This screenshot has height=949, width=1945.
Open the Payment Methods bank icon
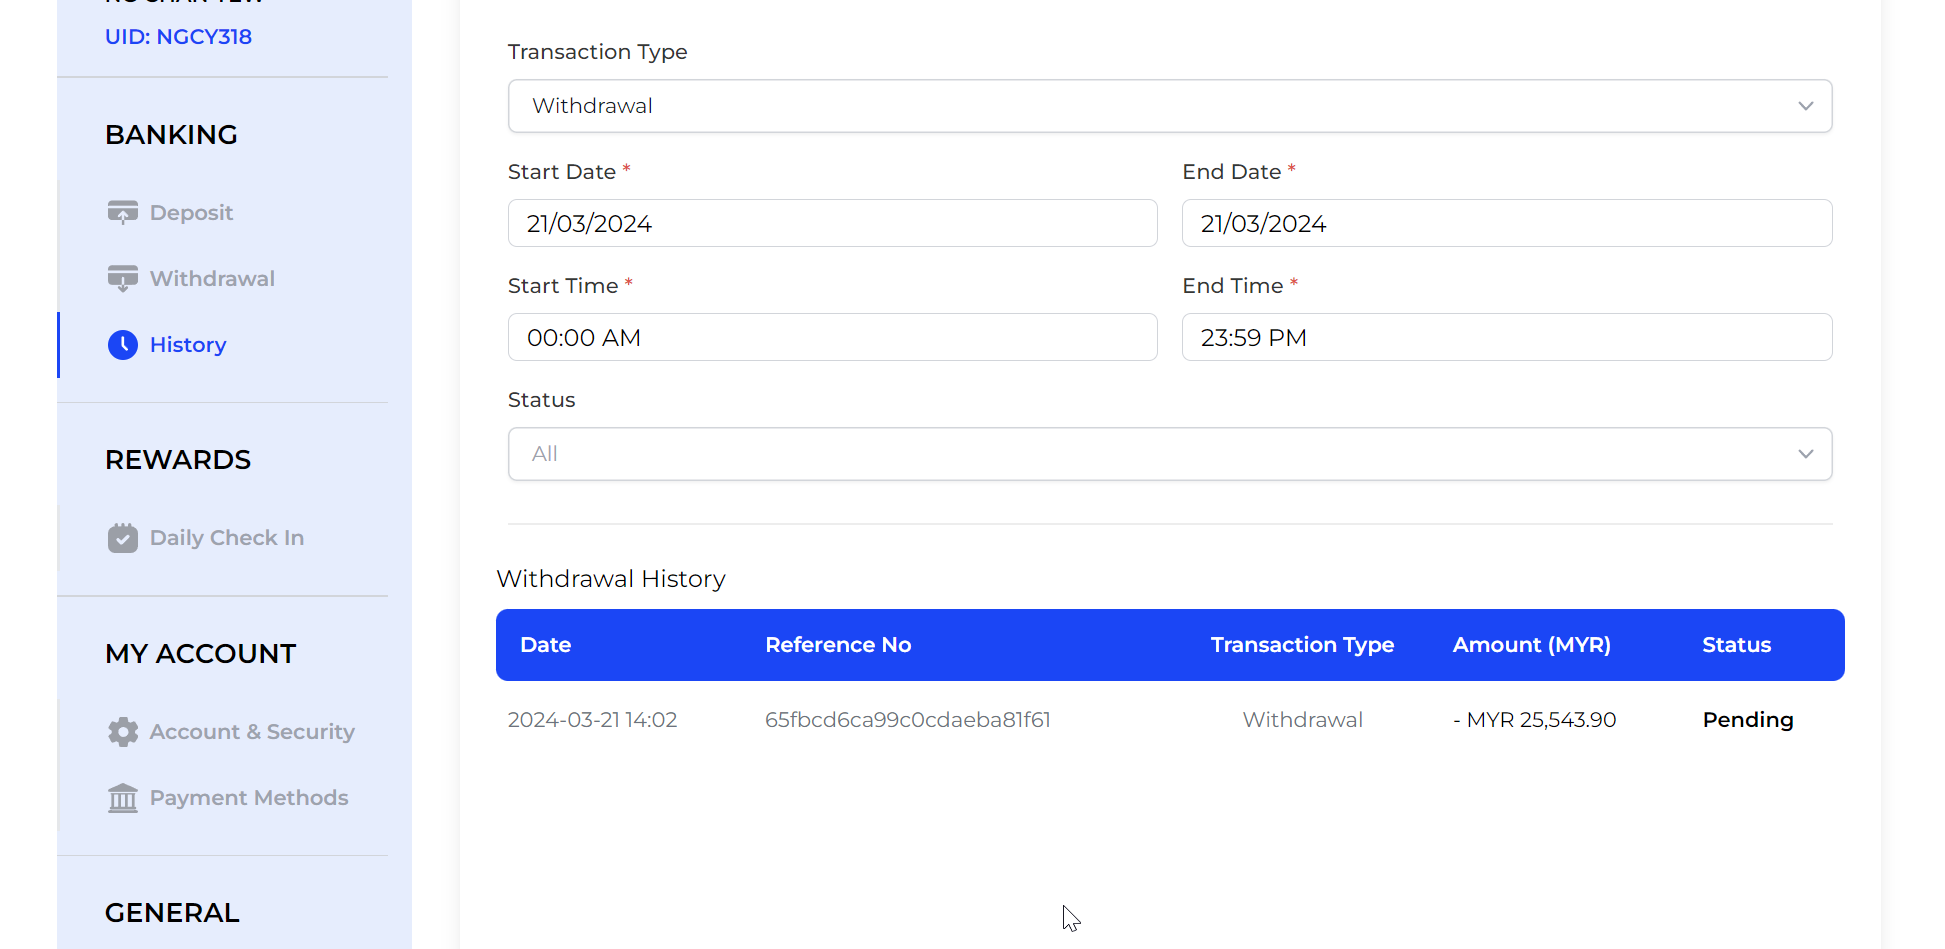tap(122, 798)
